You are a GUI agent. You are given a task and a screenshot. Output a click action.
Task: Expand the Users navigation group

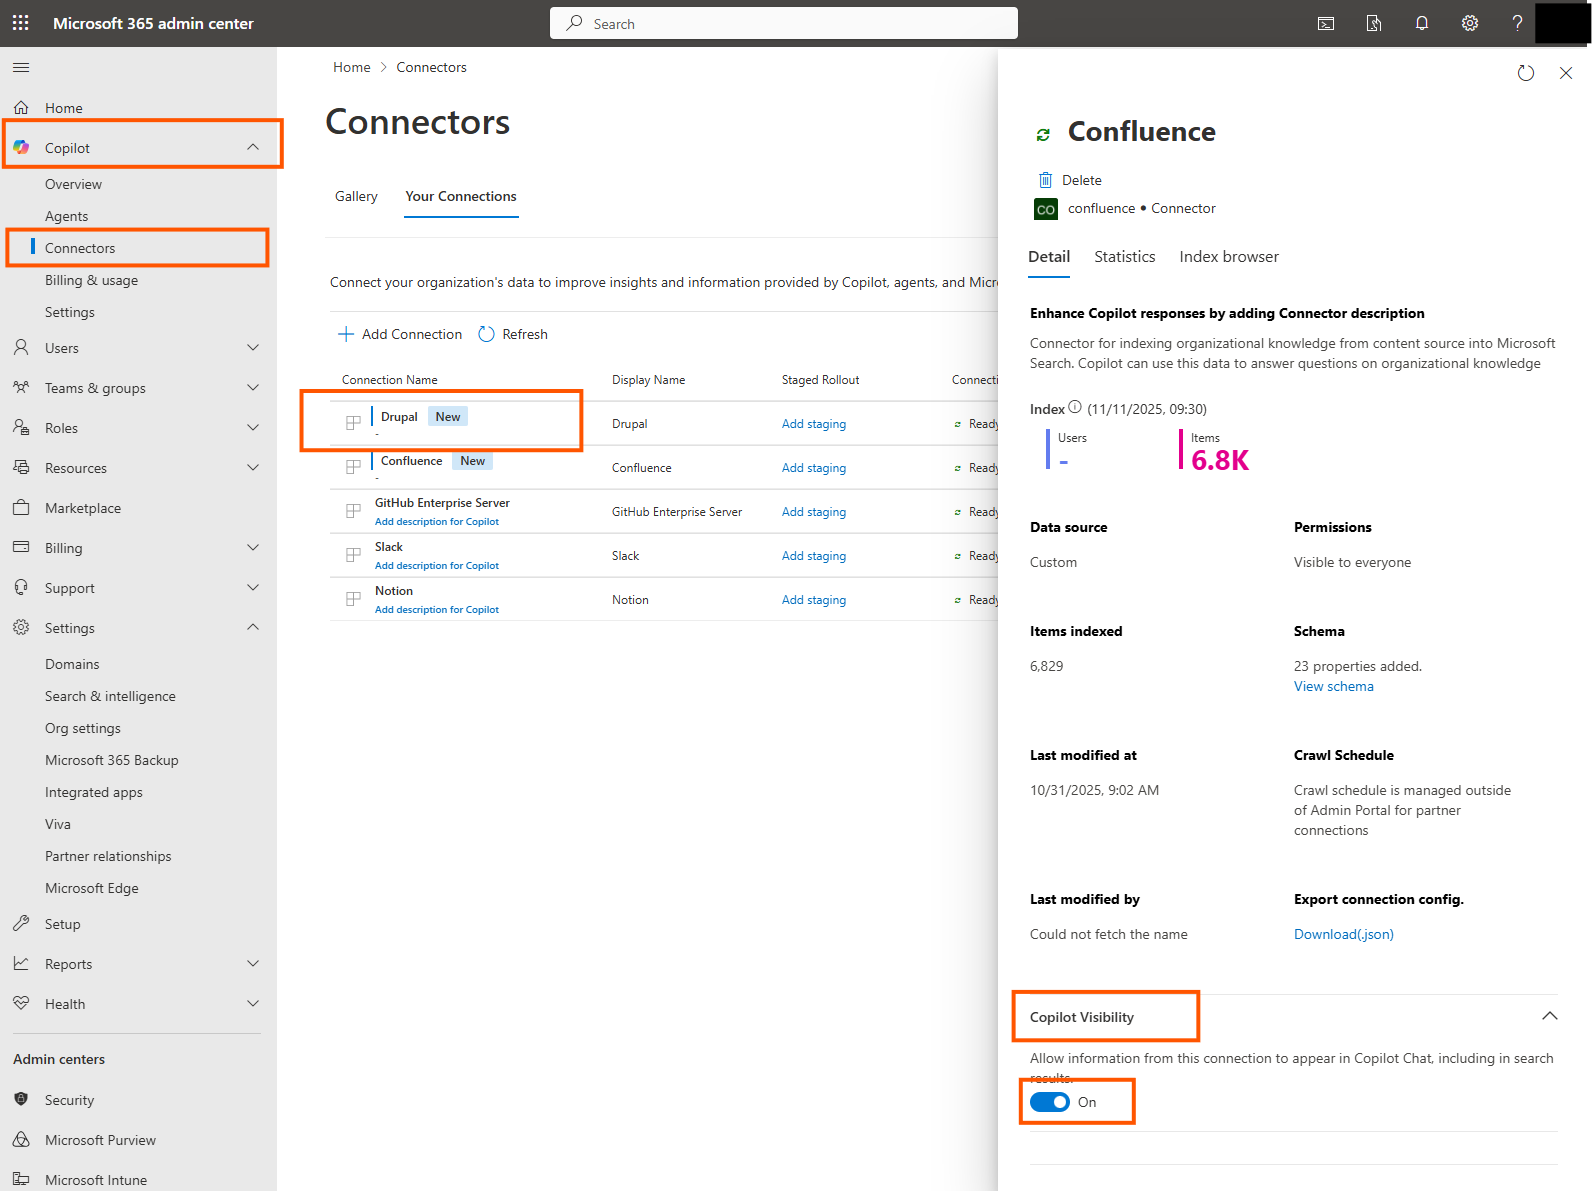pyautogui.click(x=253, y=348)
